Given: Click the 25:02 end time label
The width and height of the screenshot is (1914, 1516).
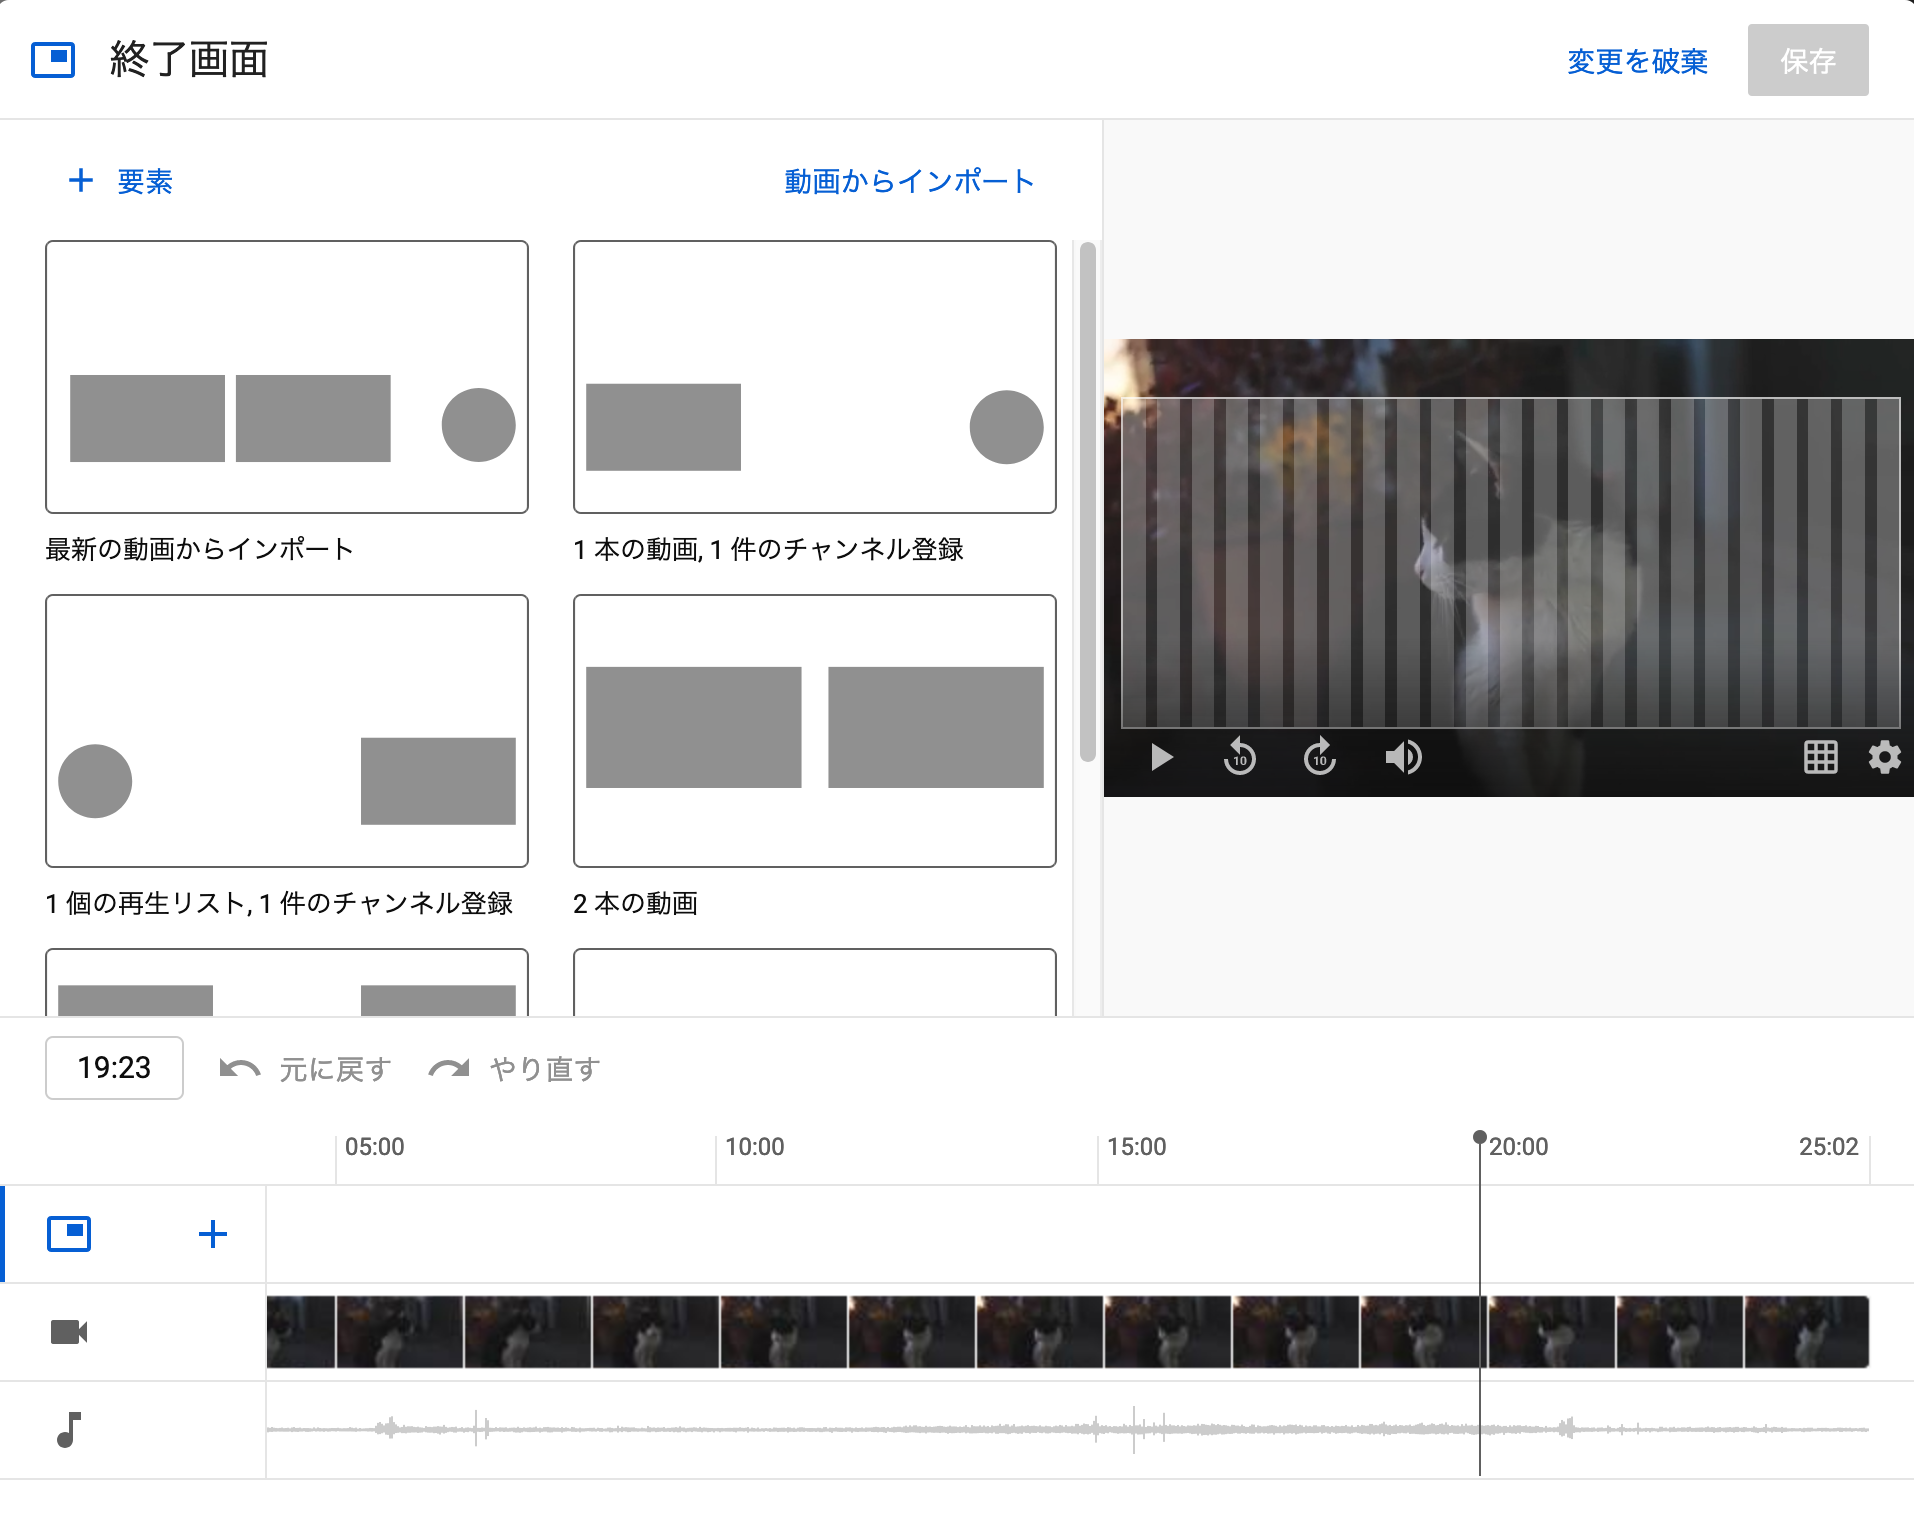Looking at the screenshot, I should [x=1829, y=1147].
